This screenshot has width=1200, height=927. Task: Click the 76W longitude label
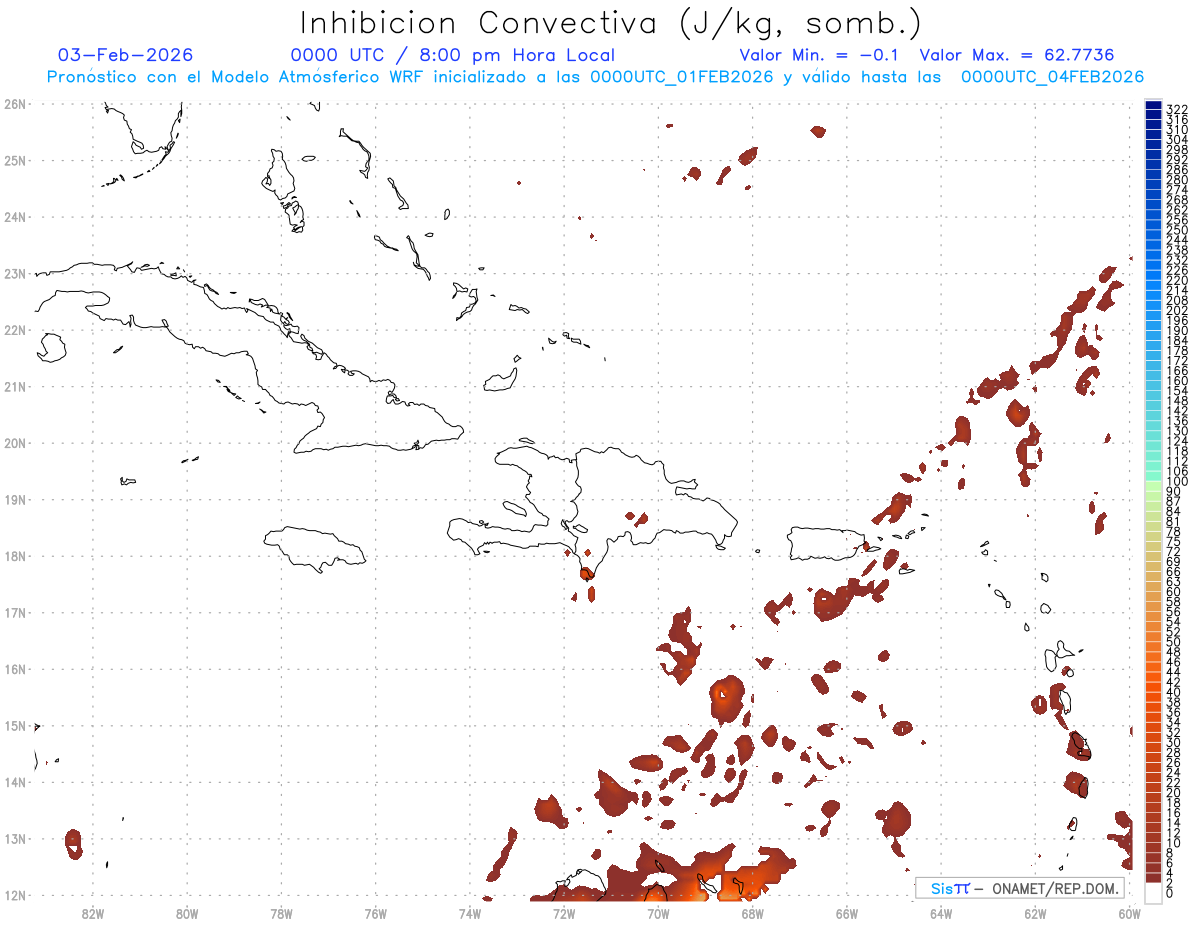tap(376, 913)
